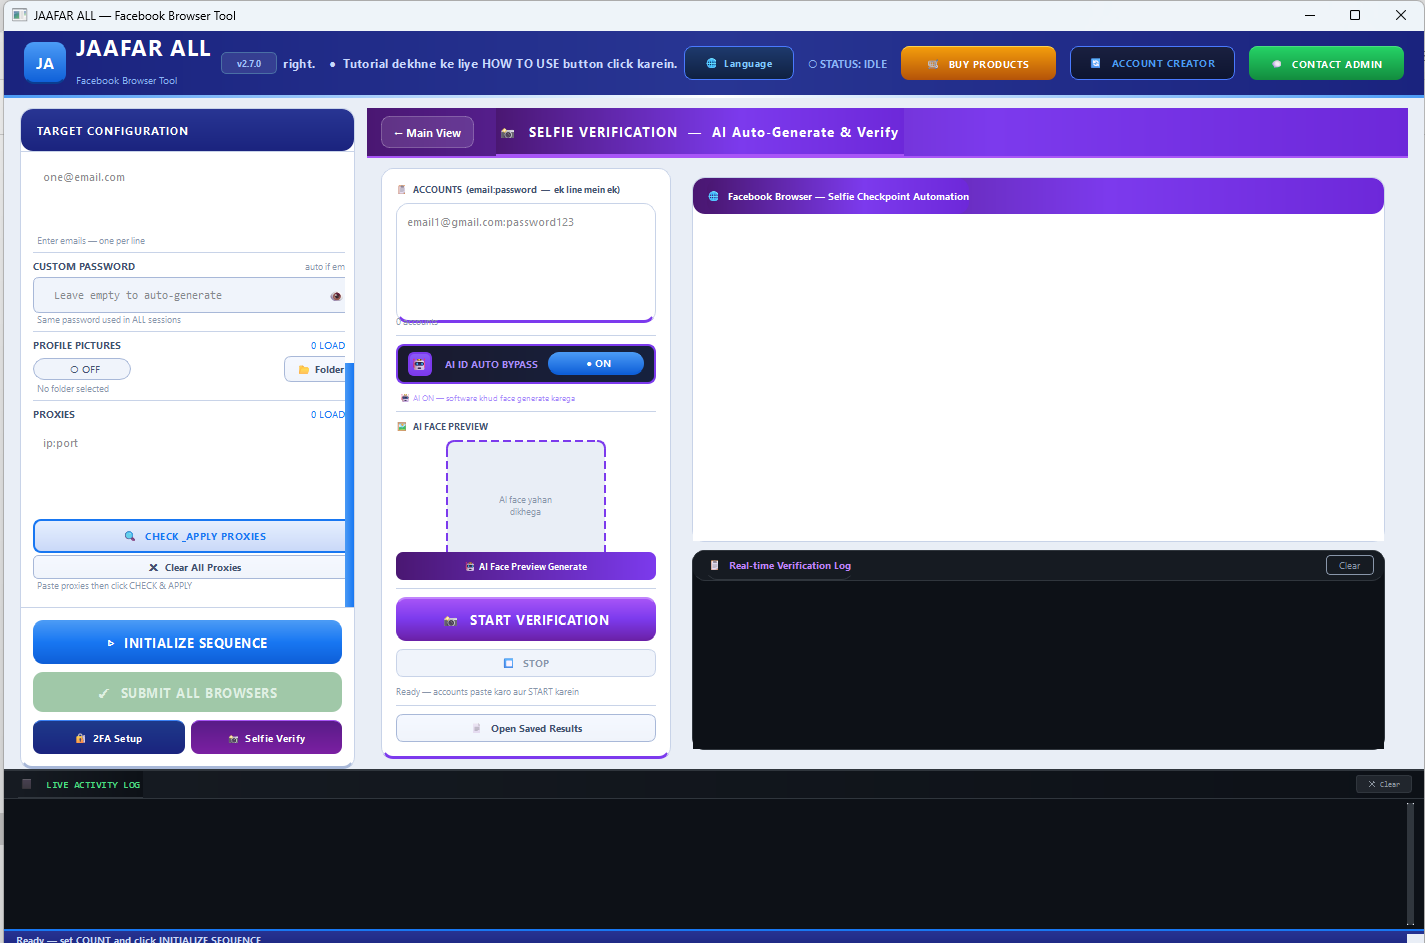Click the log icon beside Real-time Verification Log

(714, 566)
